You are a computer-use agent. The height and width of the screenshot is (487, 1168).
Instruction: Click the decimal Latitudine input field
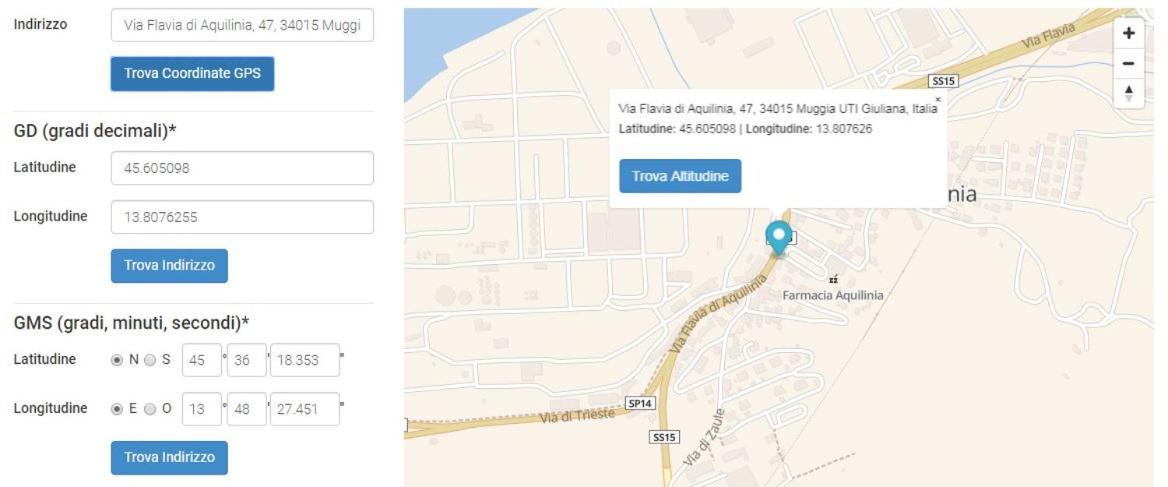[x=242, y=168]
